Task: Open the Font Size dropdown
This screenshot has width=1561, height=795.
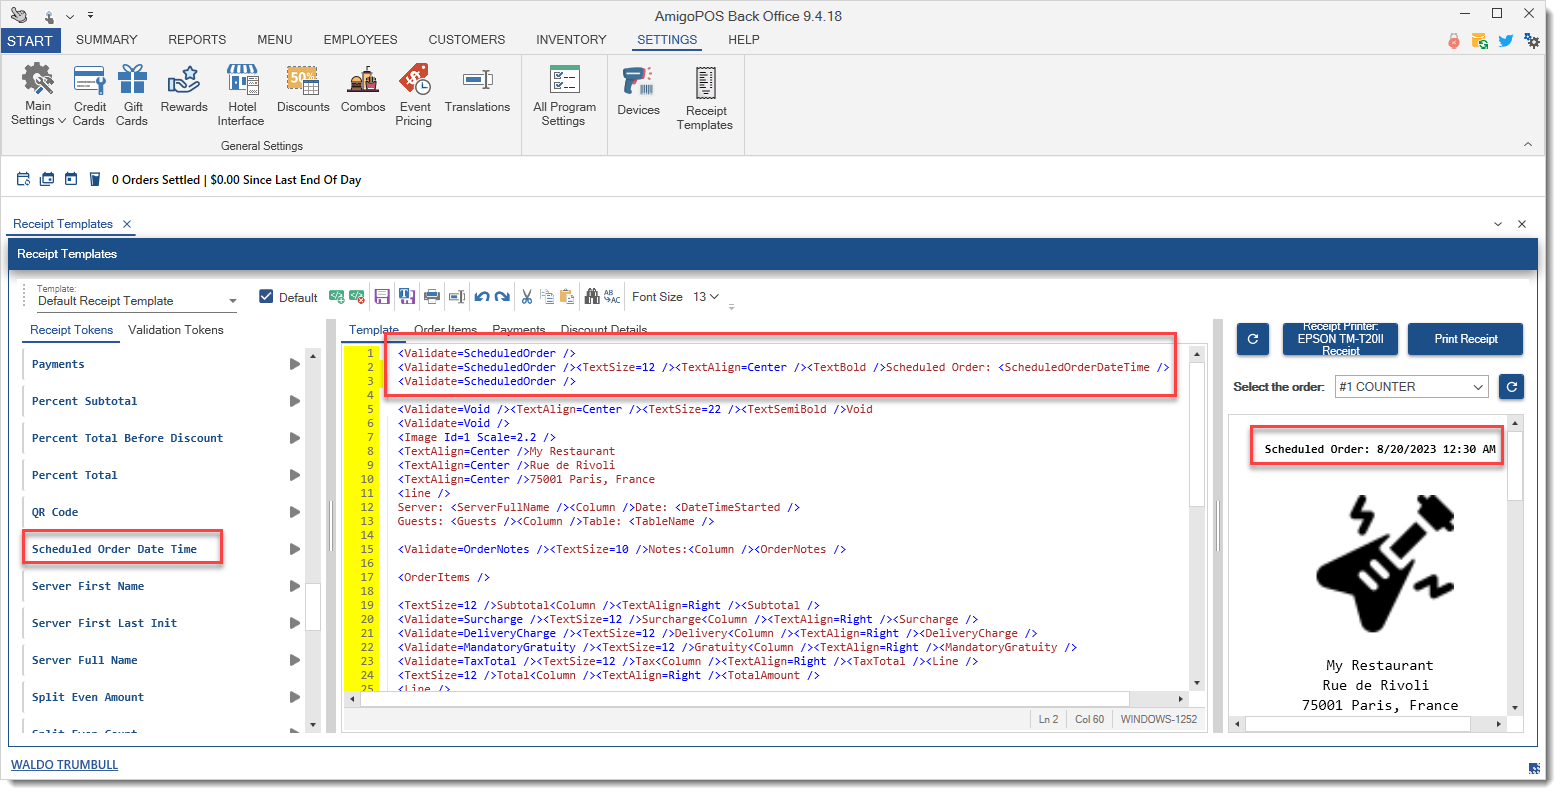Action: click(706, 297)
